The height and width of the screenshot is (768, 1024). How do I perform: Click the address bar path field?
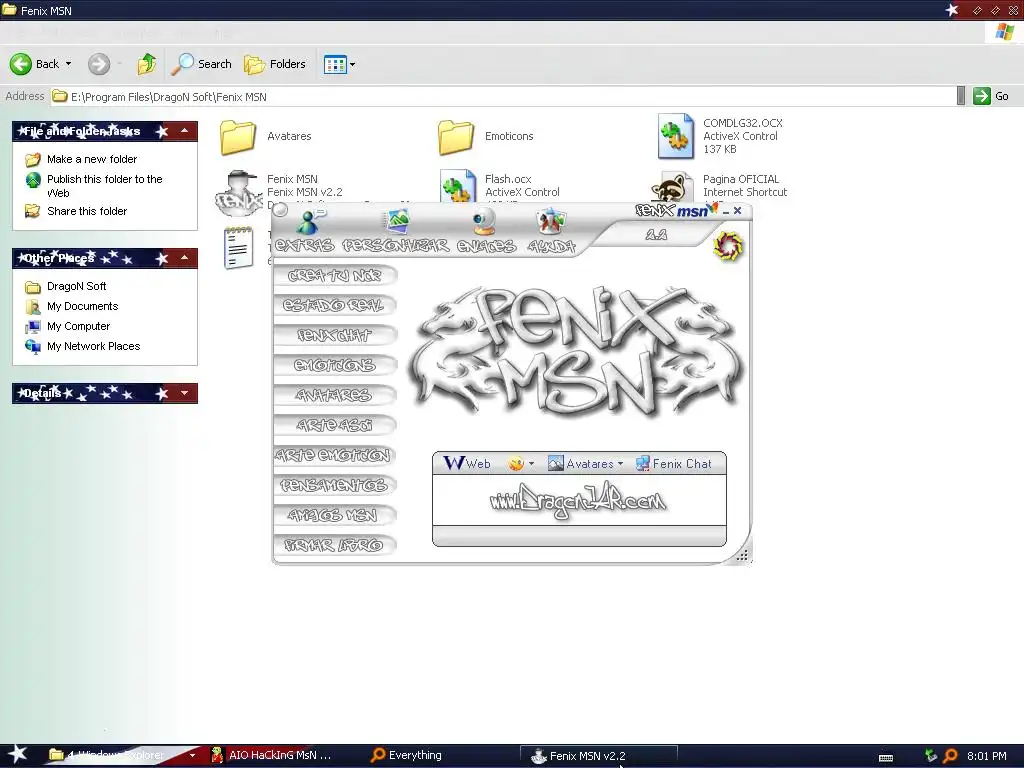pyautogui.click(x=503, y=97)
